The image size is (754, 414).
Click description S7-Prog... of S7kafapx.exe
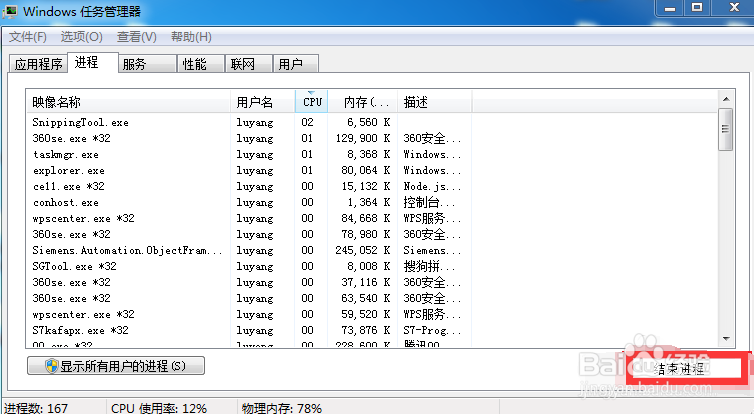(432, 330)
